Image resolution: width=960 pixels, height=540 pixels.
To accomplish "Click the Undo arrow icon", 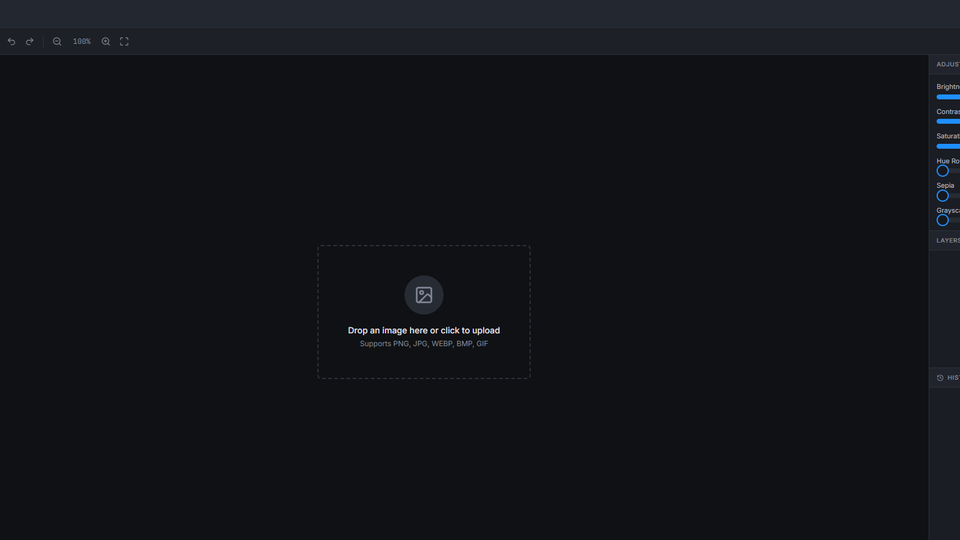I will 12,42.
